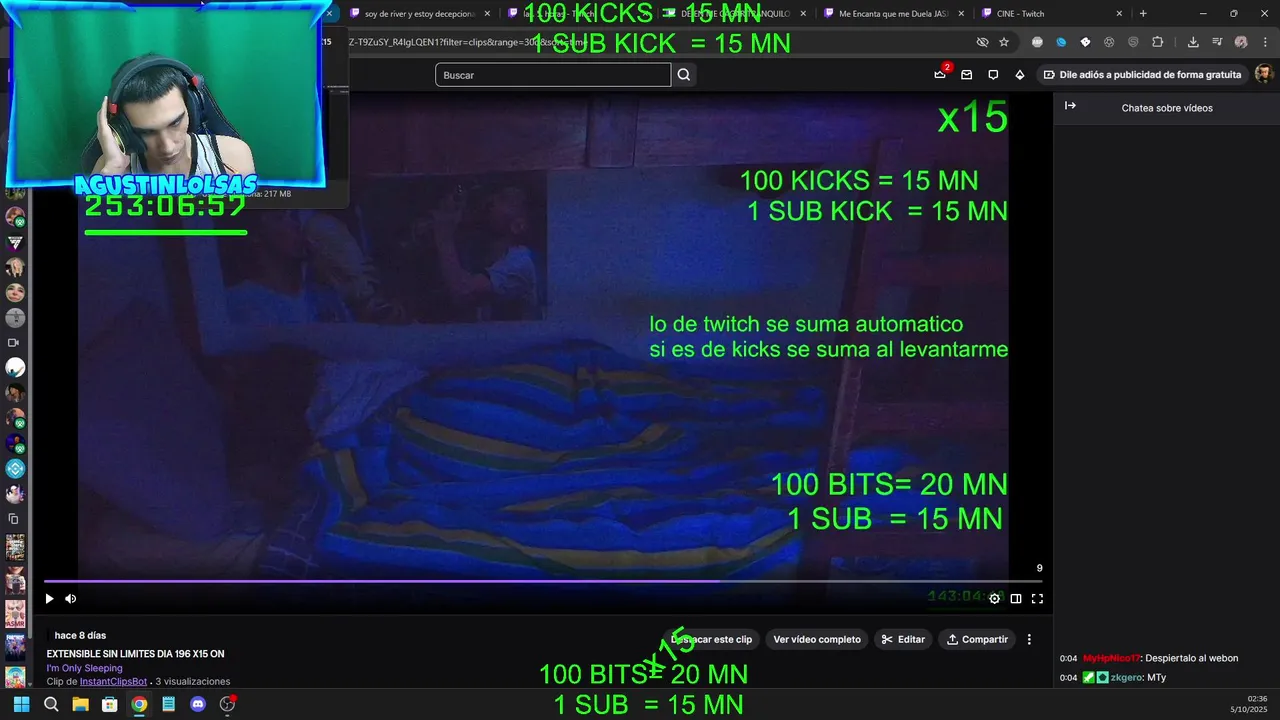Open Windows taskbar search
The image size is (1280, 720).
tap(51, 704)
